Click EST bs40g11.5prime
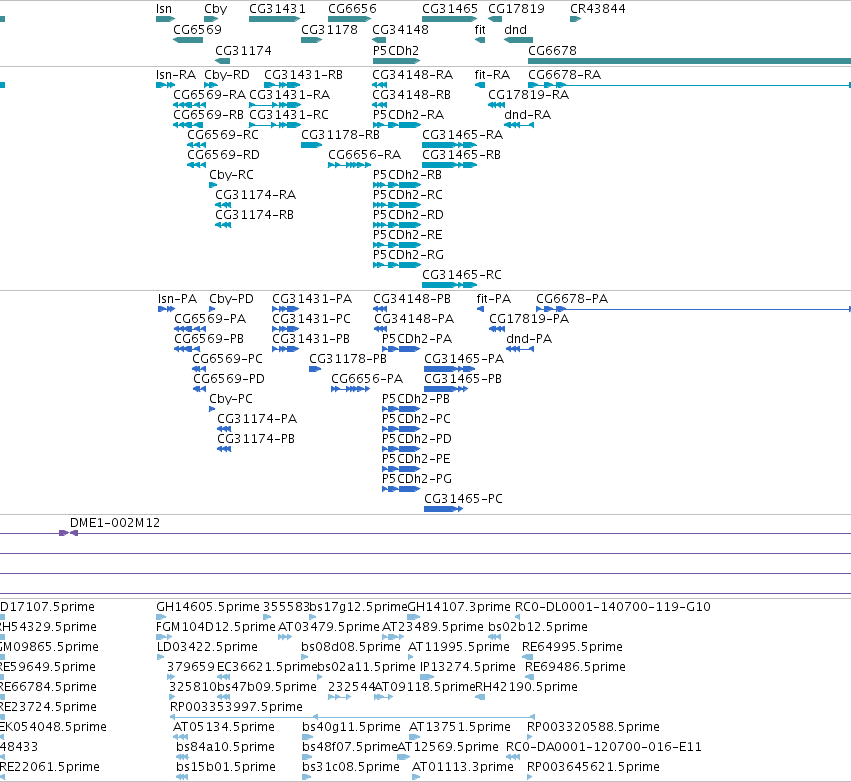The height and width of the screenshot is (782, 851). click(351, 726)
